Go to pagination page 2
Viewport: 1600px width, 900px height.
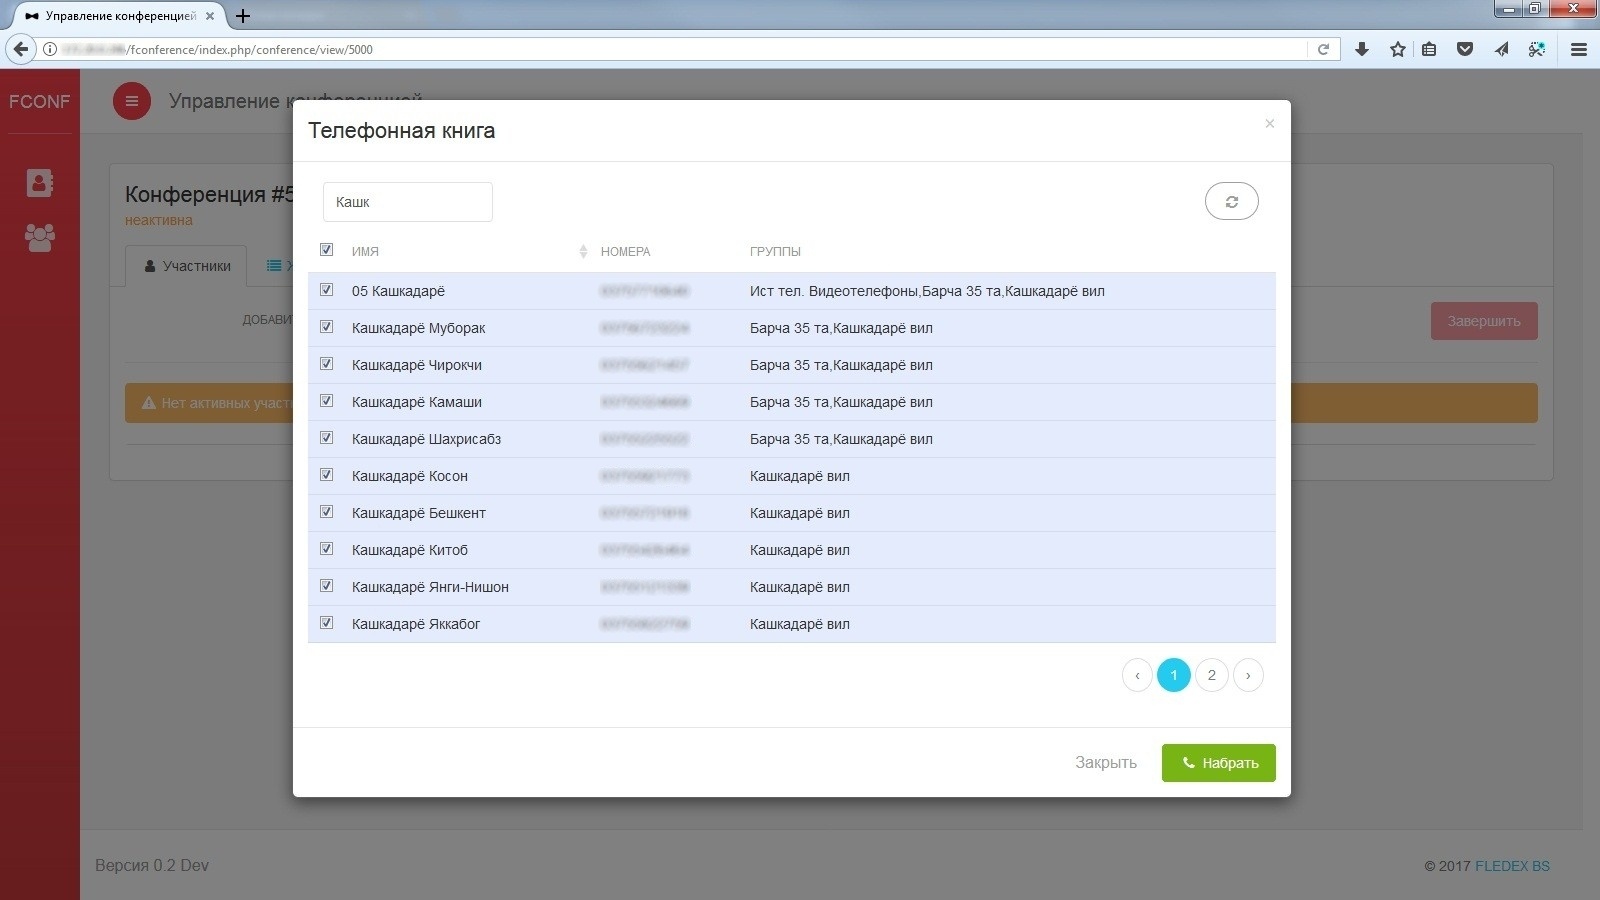pos(1211,675)
